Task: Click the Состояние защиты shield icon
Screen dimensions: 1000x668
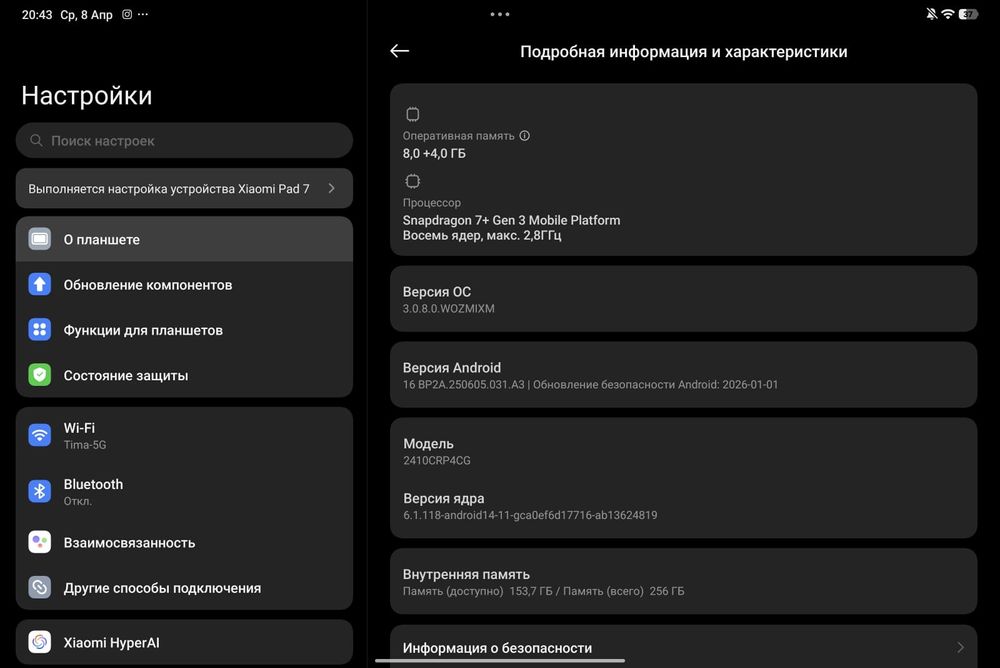Action: (40, 375)
